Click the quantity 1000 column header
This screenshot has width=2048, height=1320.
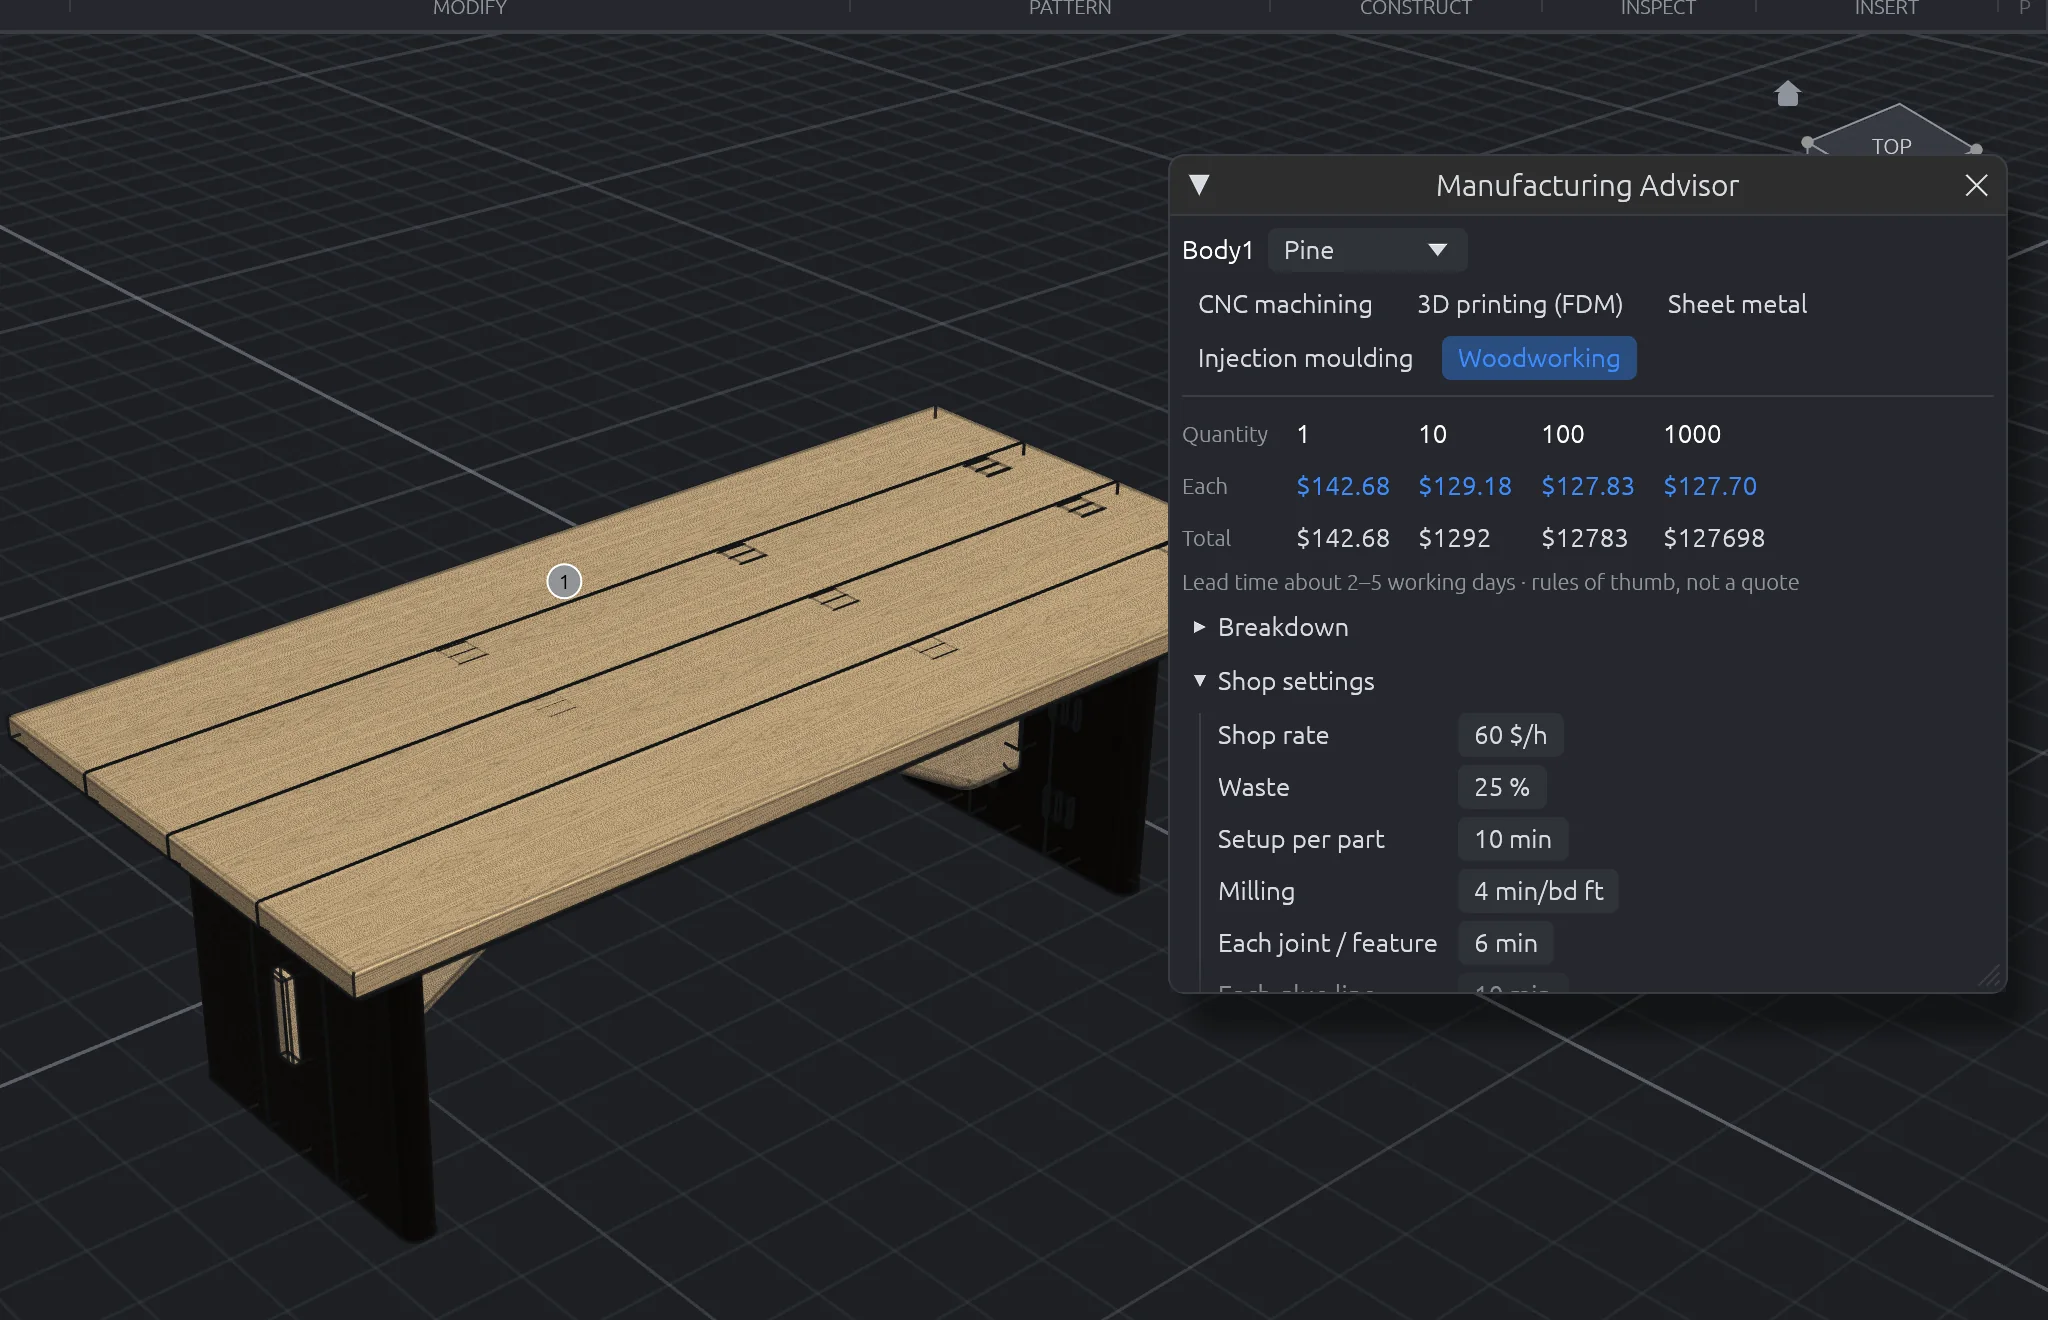tap(1692, 434)
